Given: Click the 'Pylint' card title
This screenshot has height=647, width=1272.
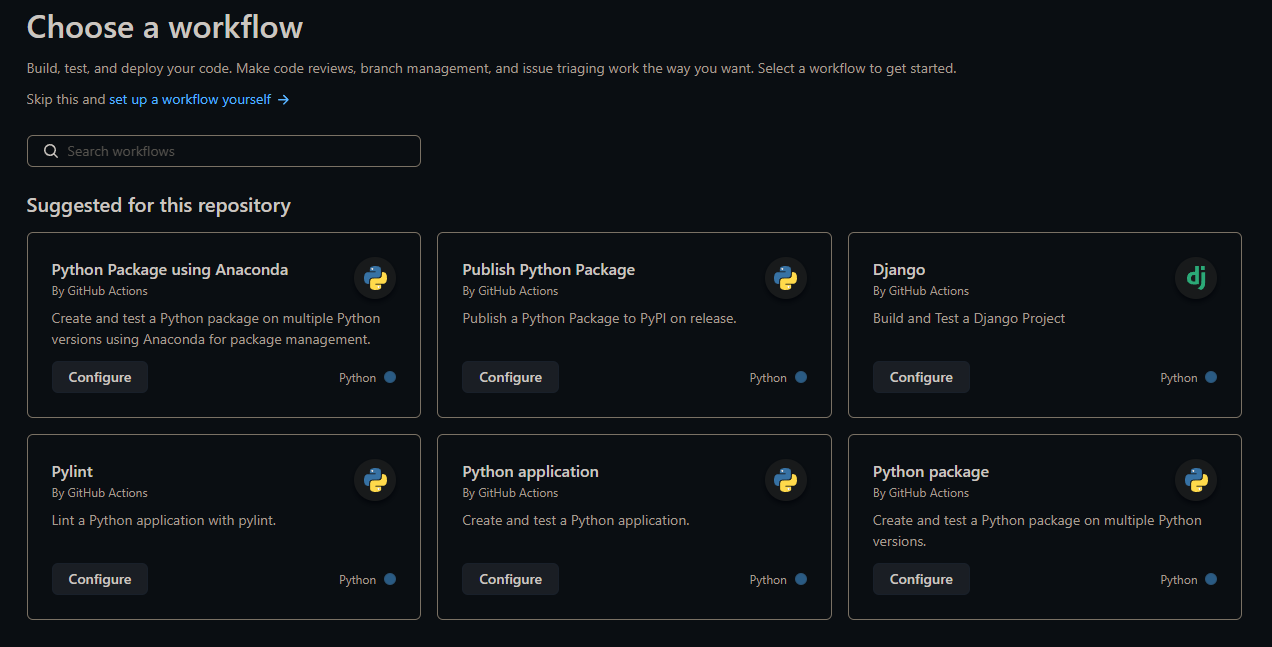Looking at the screenshot, I should coord(72,472).
